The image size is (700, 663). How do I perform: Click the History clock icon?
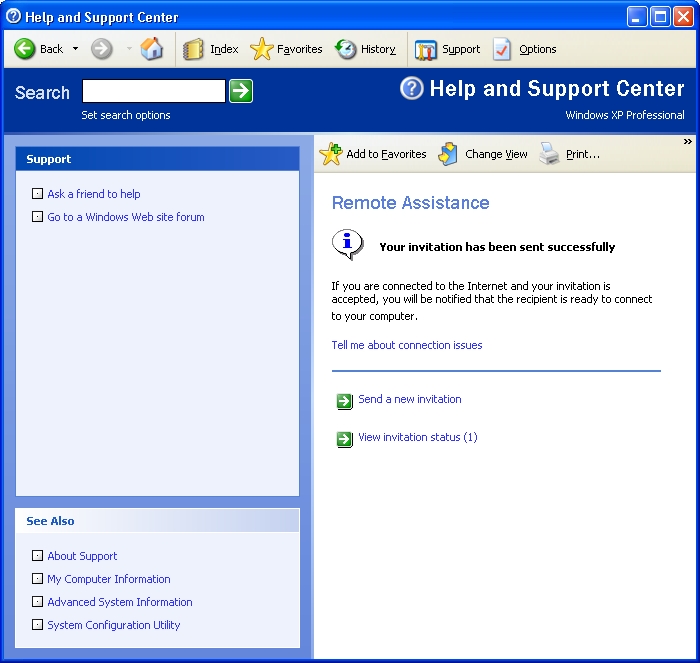(x=346, y=49)
